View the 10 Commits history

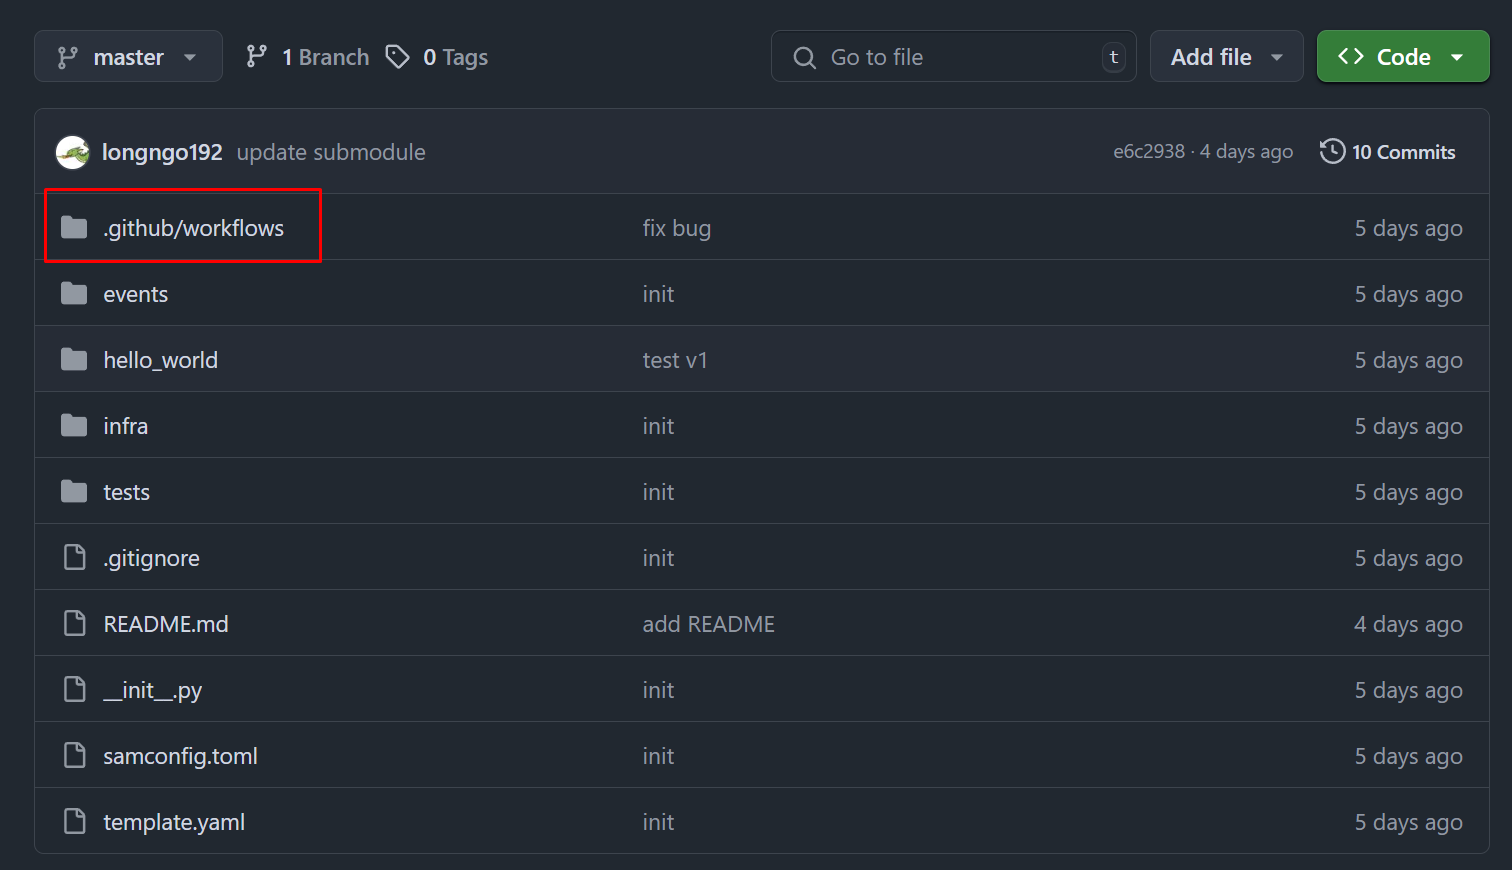point(1403,152)
